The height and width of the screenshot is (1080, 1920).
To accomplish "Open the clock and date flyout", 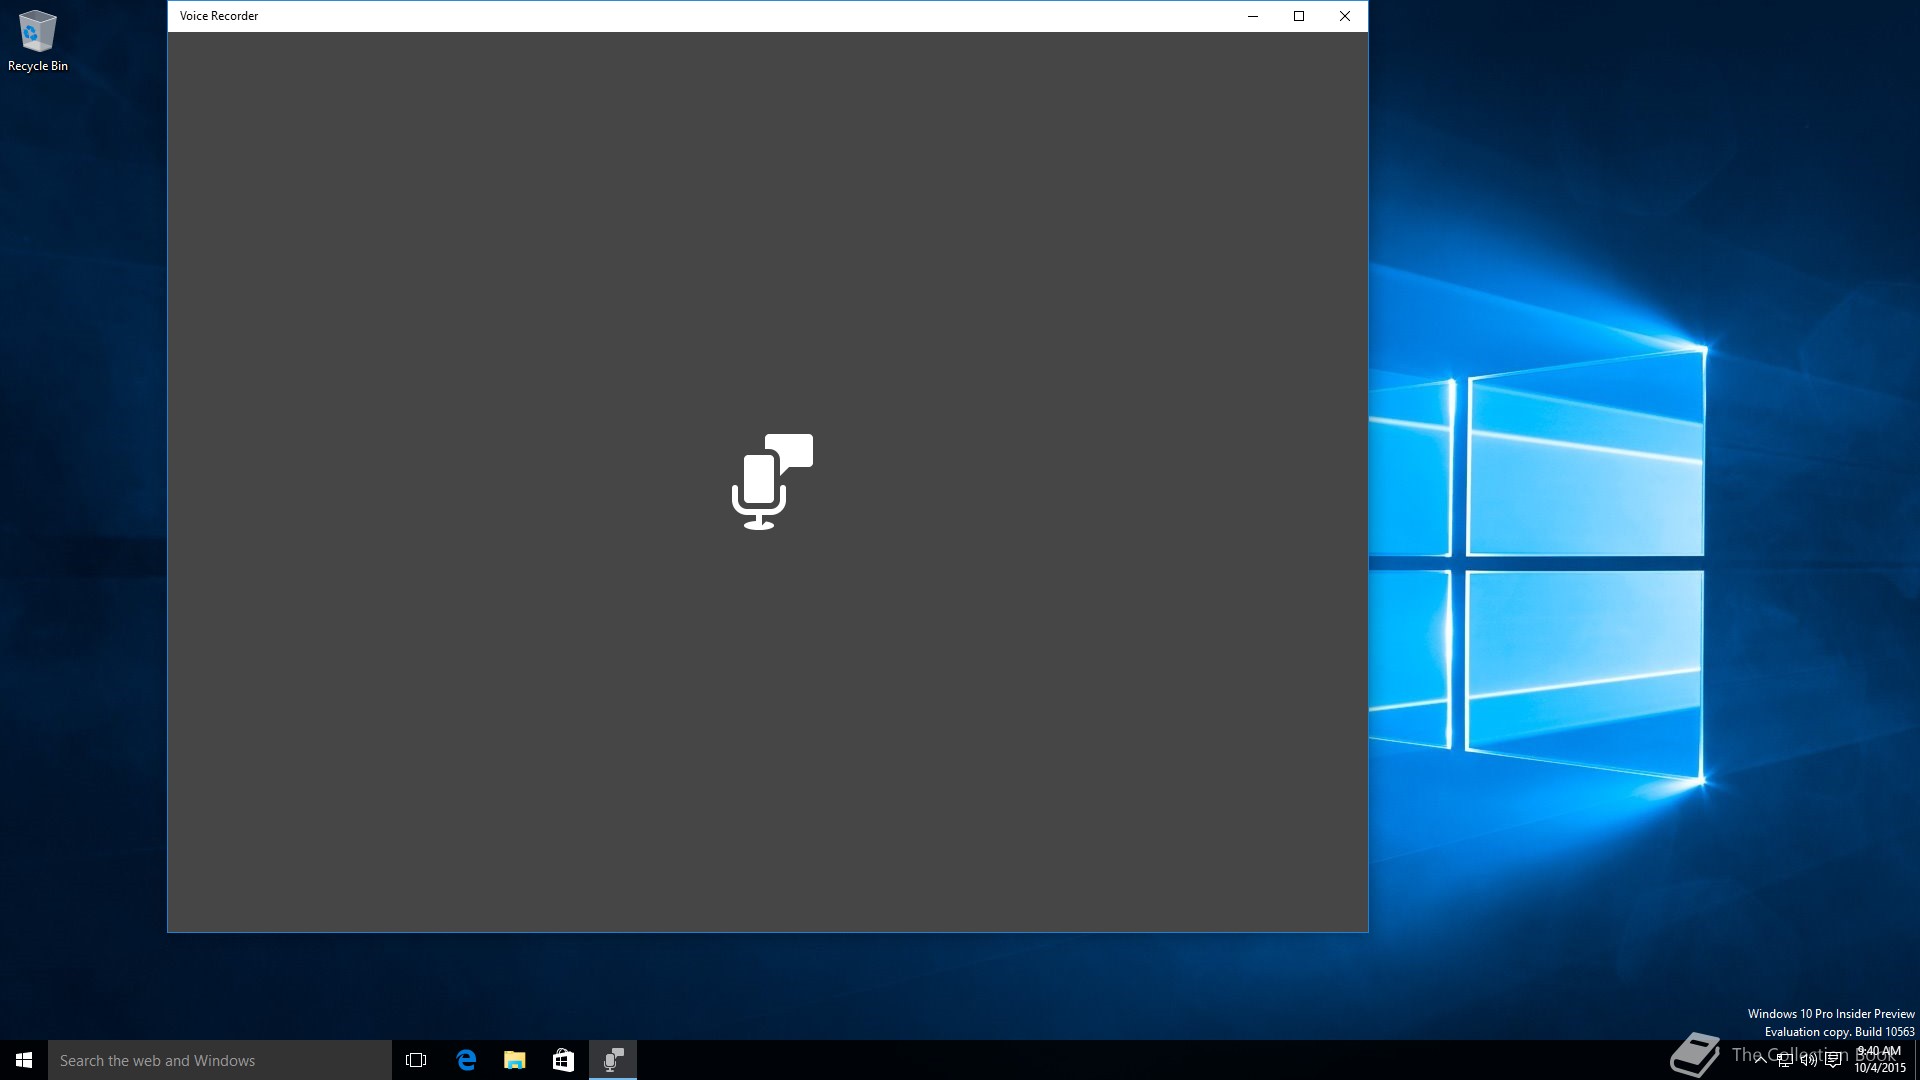I will coord(1880,1060).
